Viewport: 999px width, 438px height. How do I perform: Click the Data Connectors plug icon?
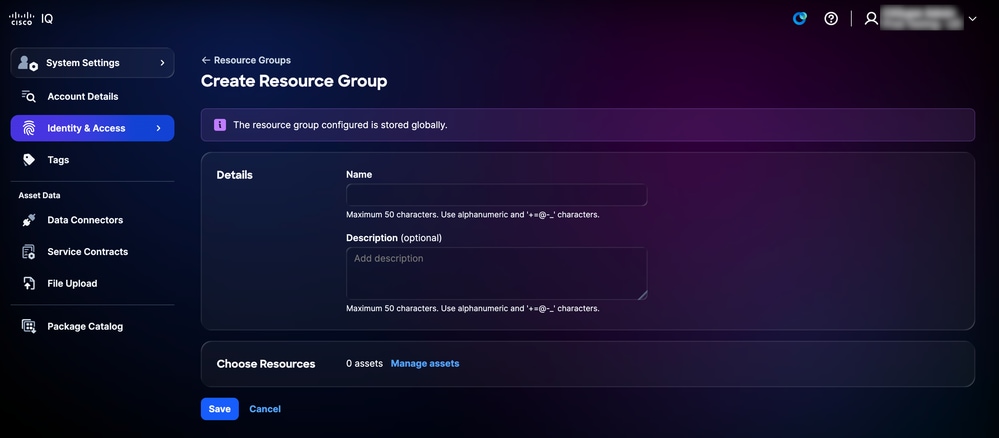point(29,220)
